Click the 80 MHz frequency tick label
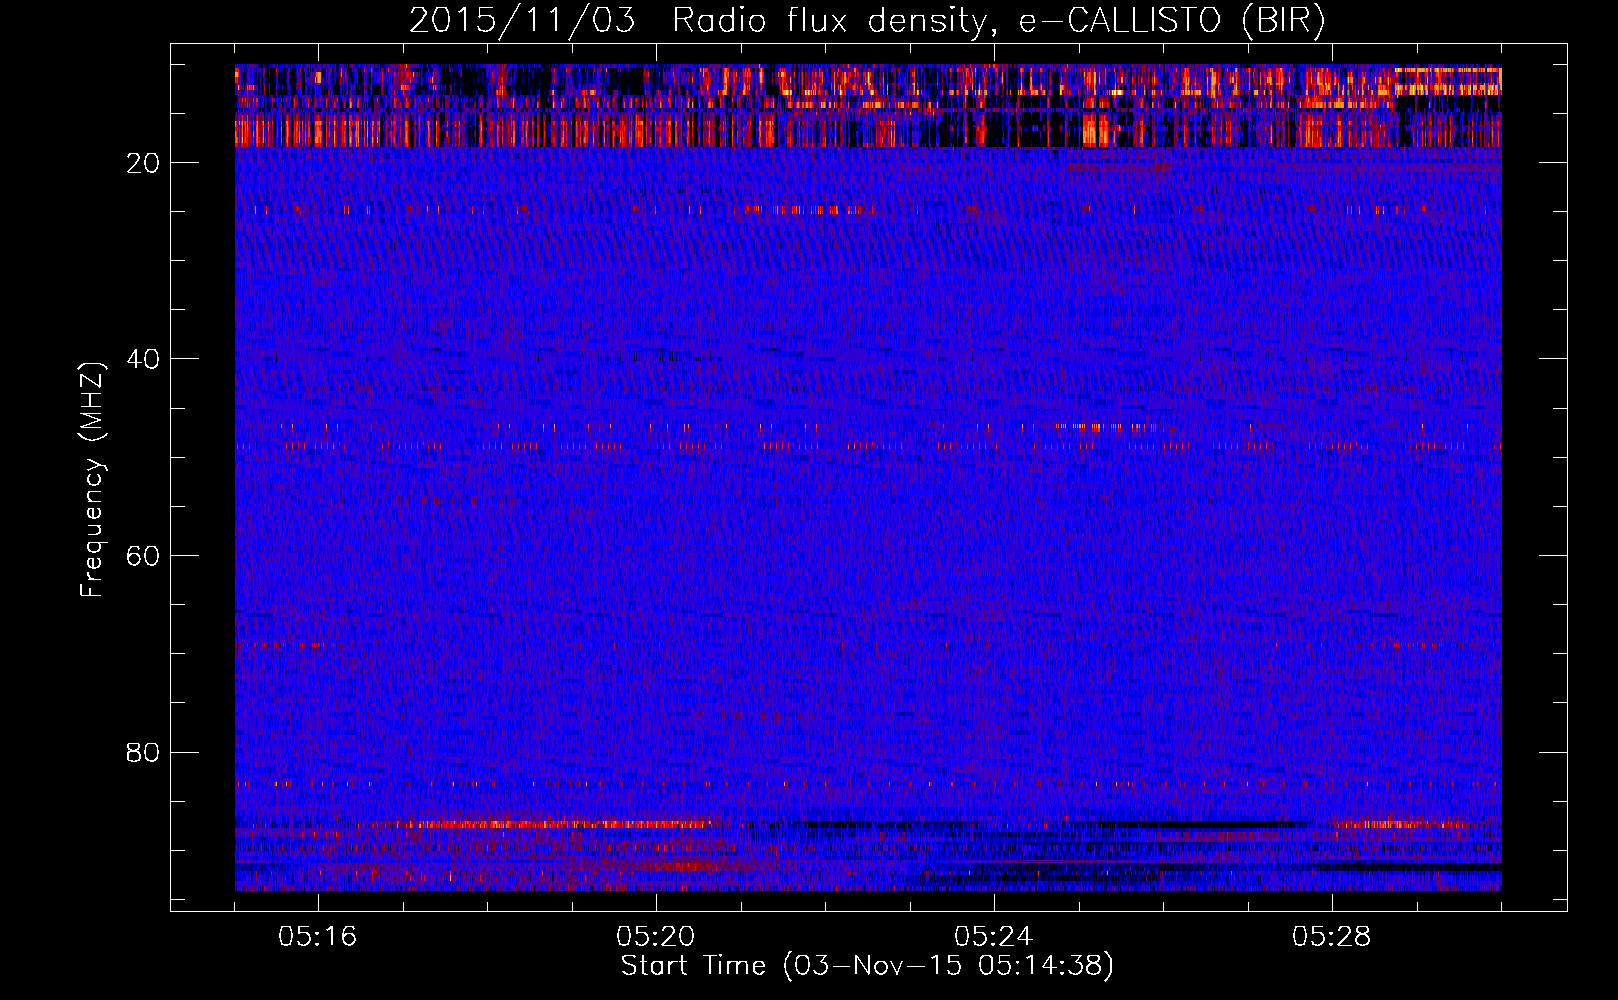Viewport: 1618px width, 1000px height. point(143,752)
